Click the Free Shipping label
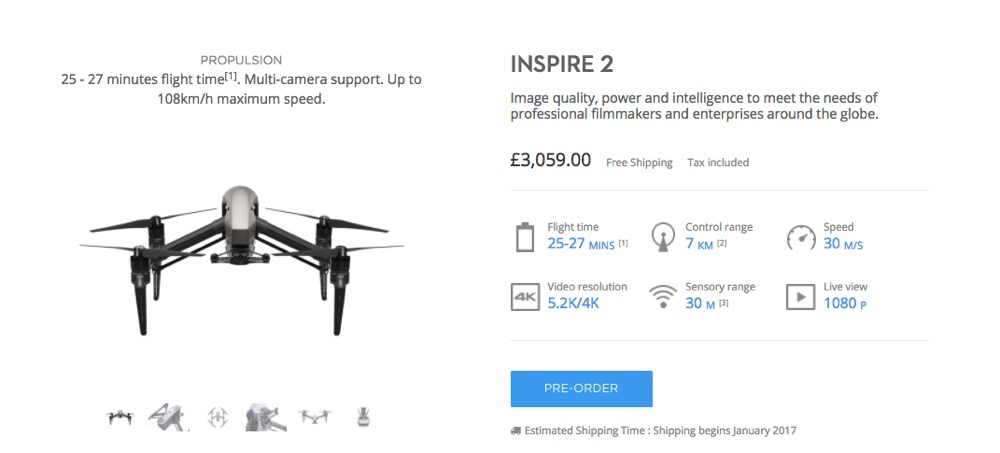Screen dimensions: 1000x453 coord(639,162)
